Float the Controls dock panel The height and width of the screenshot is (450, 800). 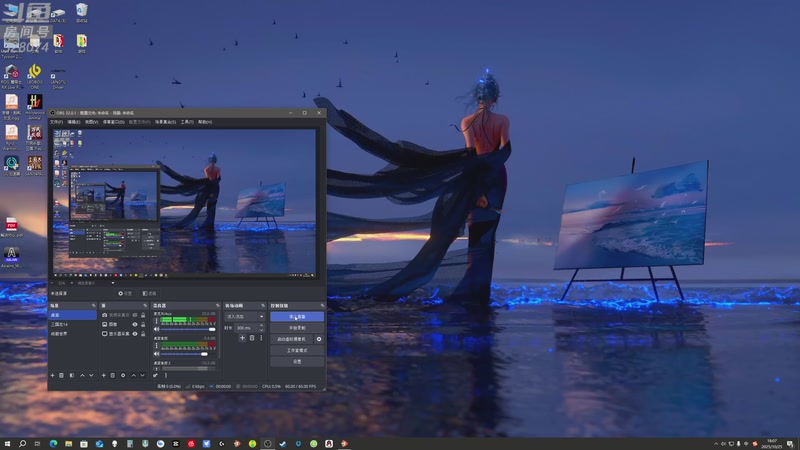pyautogui.click(x=322, y=306)
